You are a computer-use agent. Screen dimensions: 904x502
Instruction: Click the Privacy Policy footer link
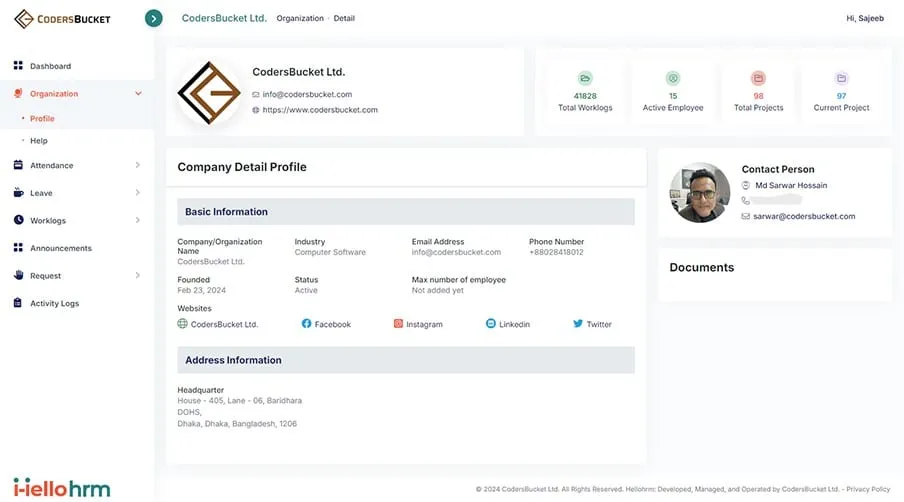coord(867,489)
